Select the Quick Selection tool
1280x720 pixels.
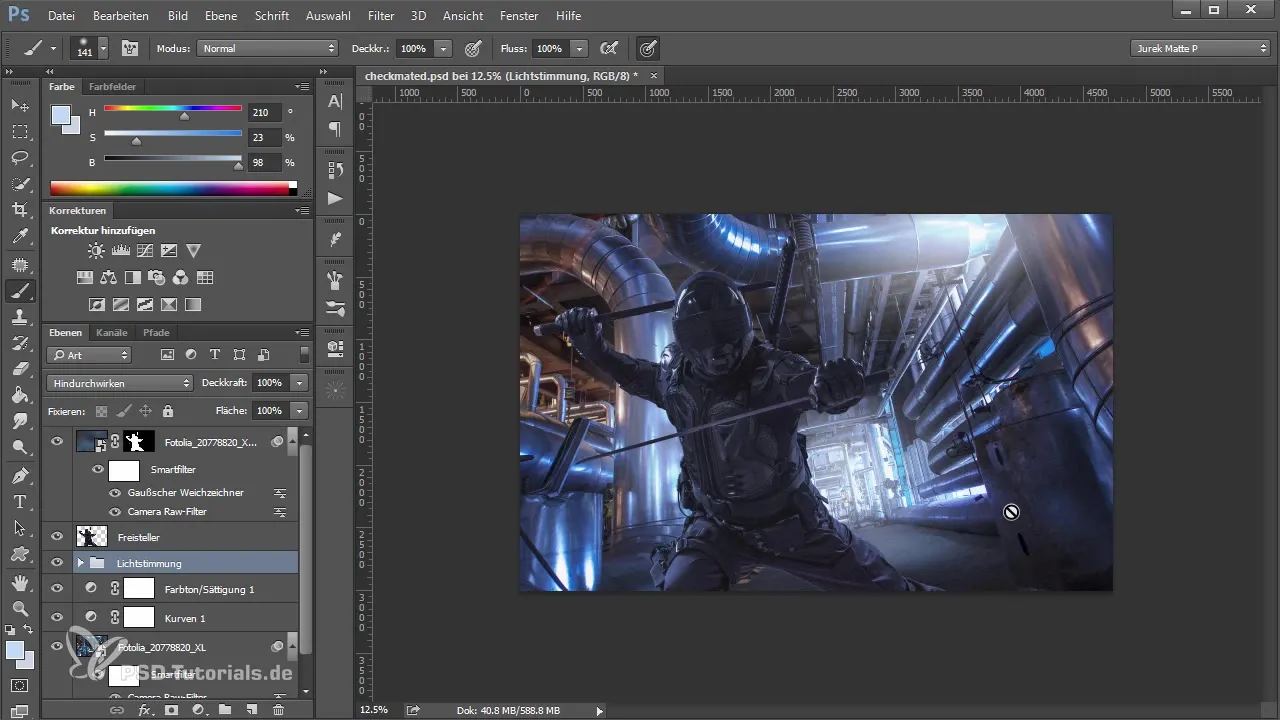point(19,184)
